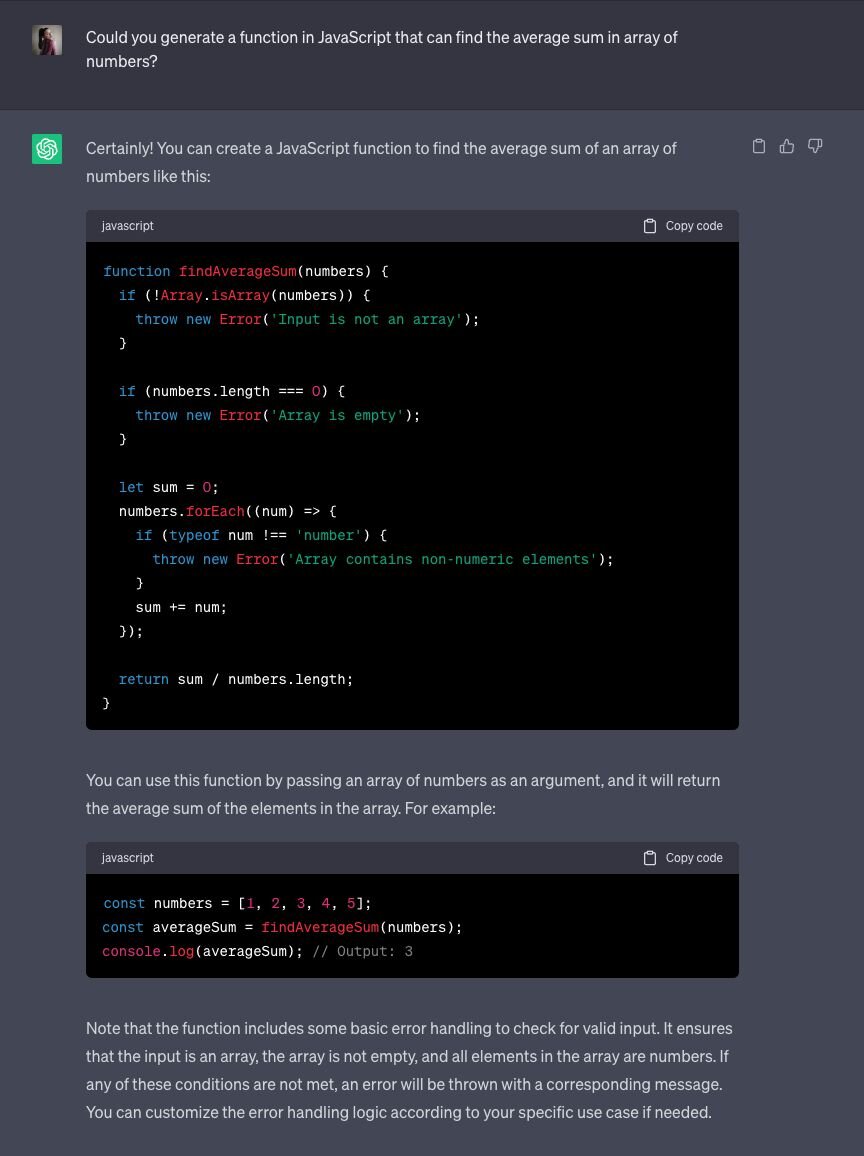
Task: Click the 'if (!Array.isArray(numbers)) {' line
Action: pos(244,295)
